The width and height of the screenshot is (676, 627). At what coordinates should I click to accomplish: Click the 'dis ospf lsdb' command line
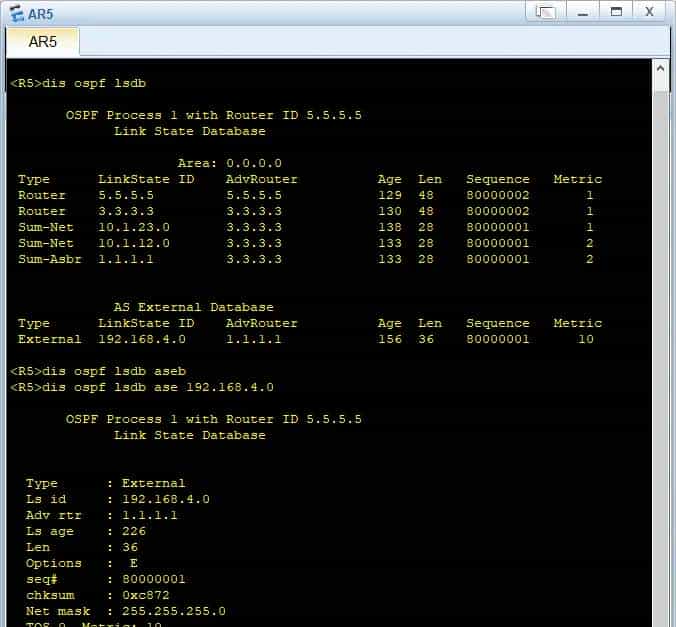coord(78,83)
